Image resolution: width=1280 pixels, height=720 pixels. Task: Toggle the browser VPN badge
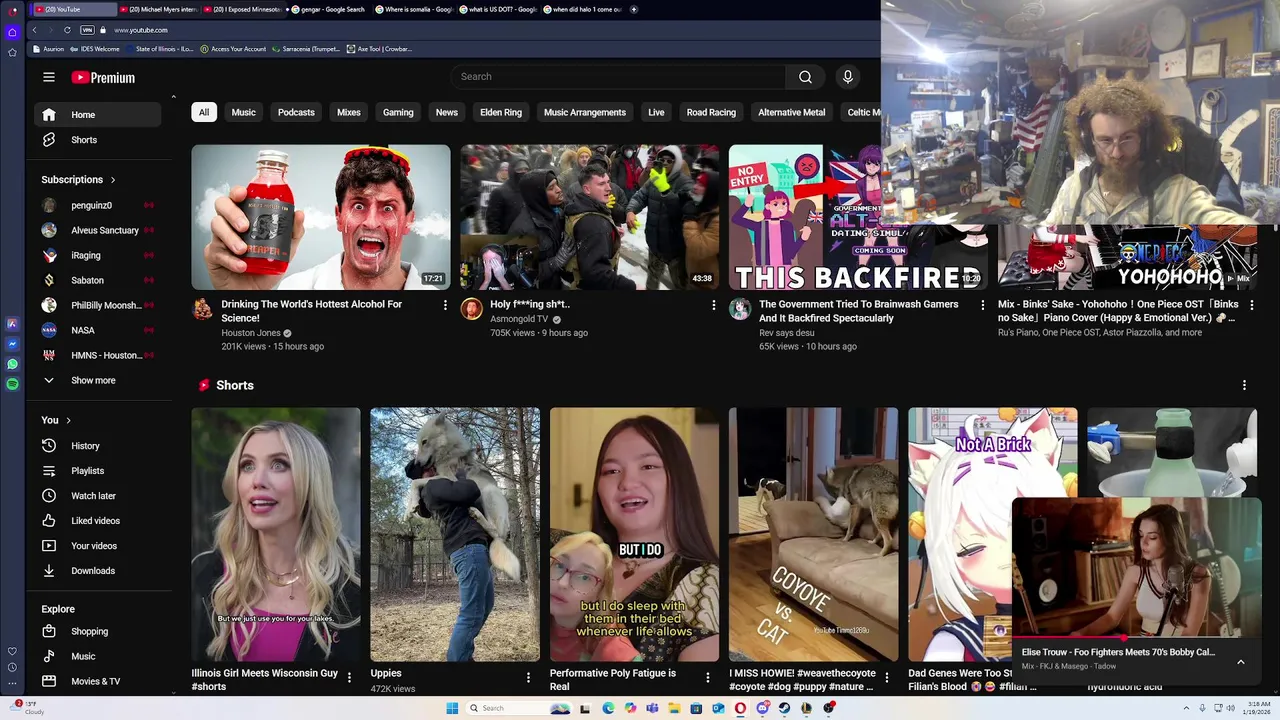pos(87,30)
